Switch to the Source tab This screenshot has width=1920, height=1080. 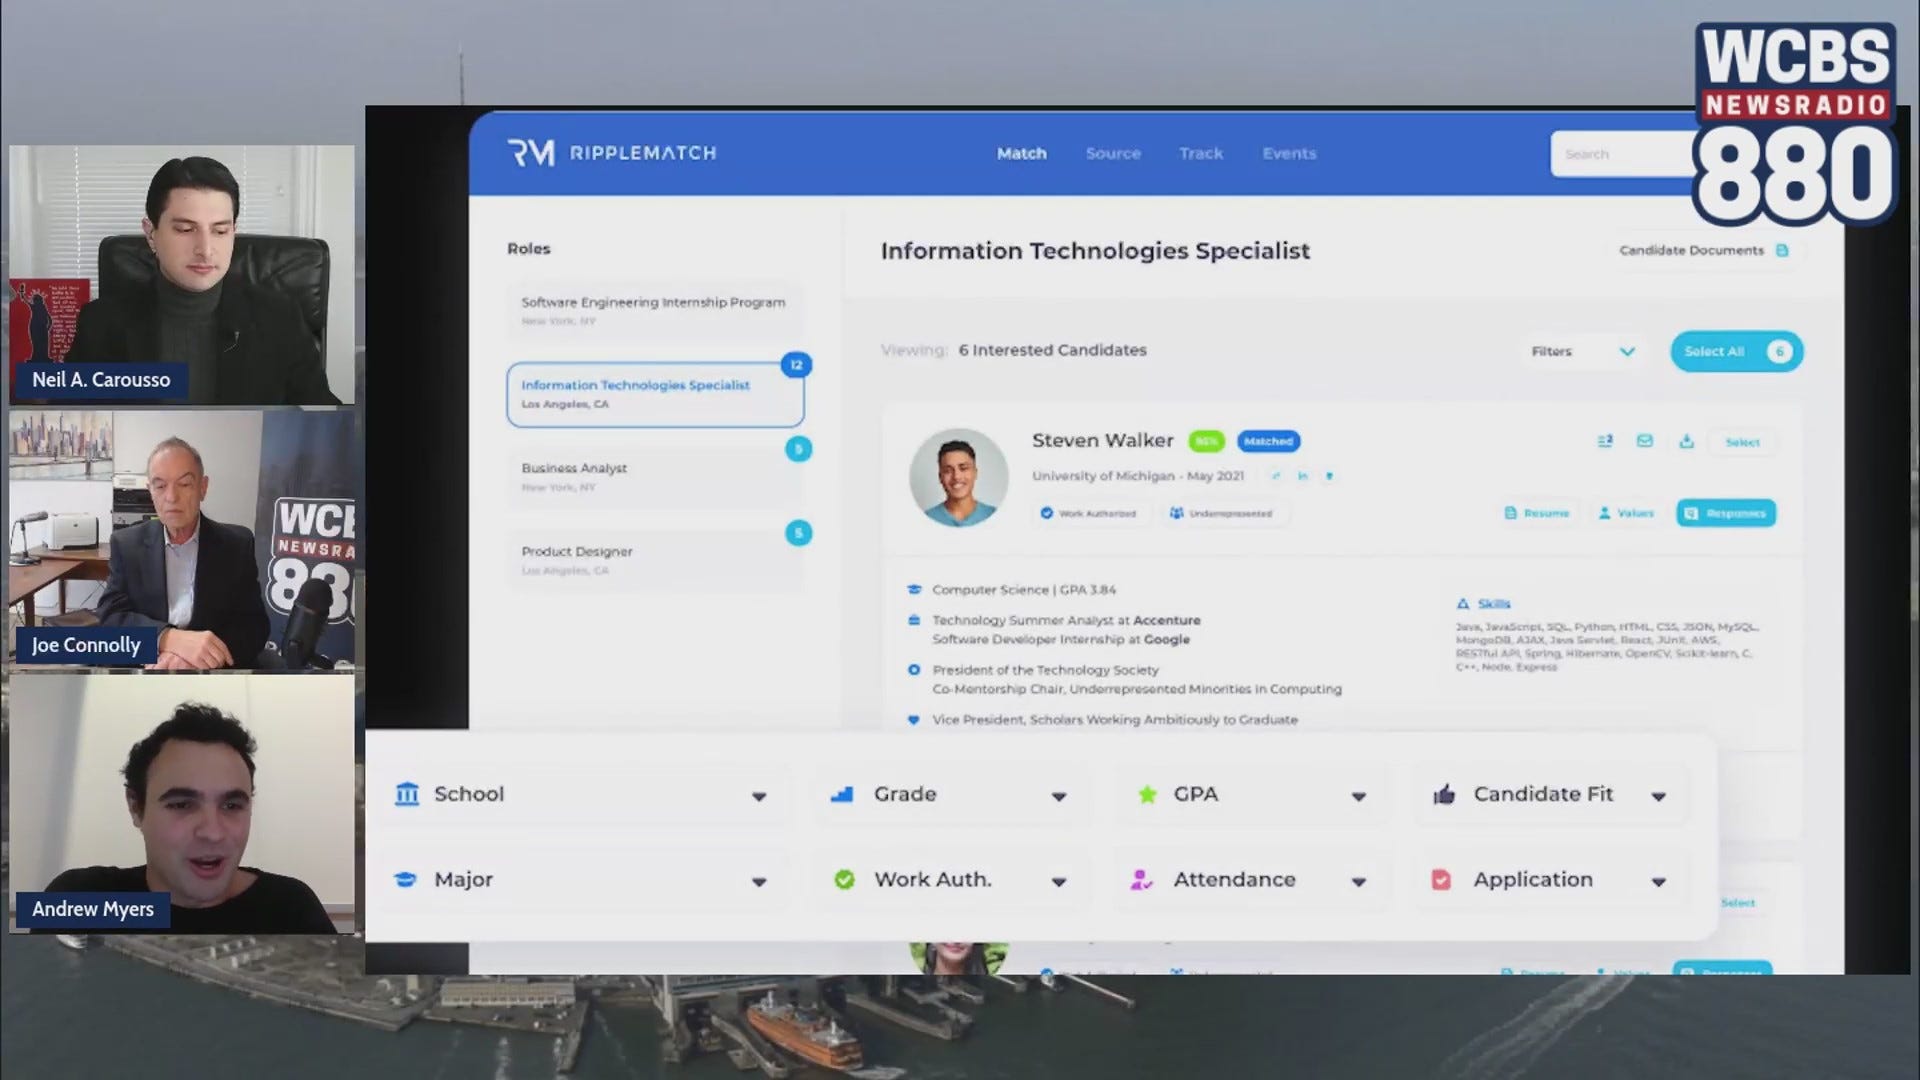point(1113,153)
